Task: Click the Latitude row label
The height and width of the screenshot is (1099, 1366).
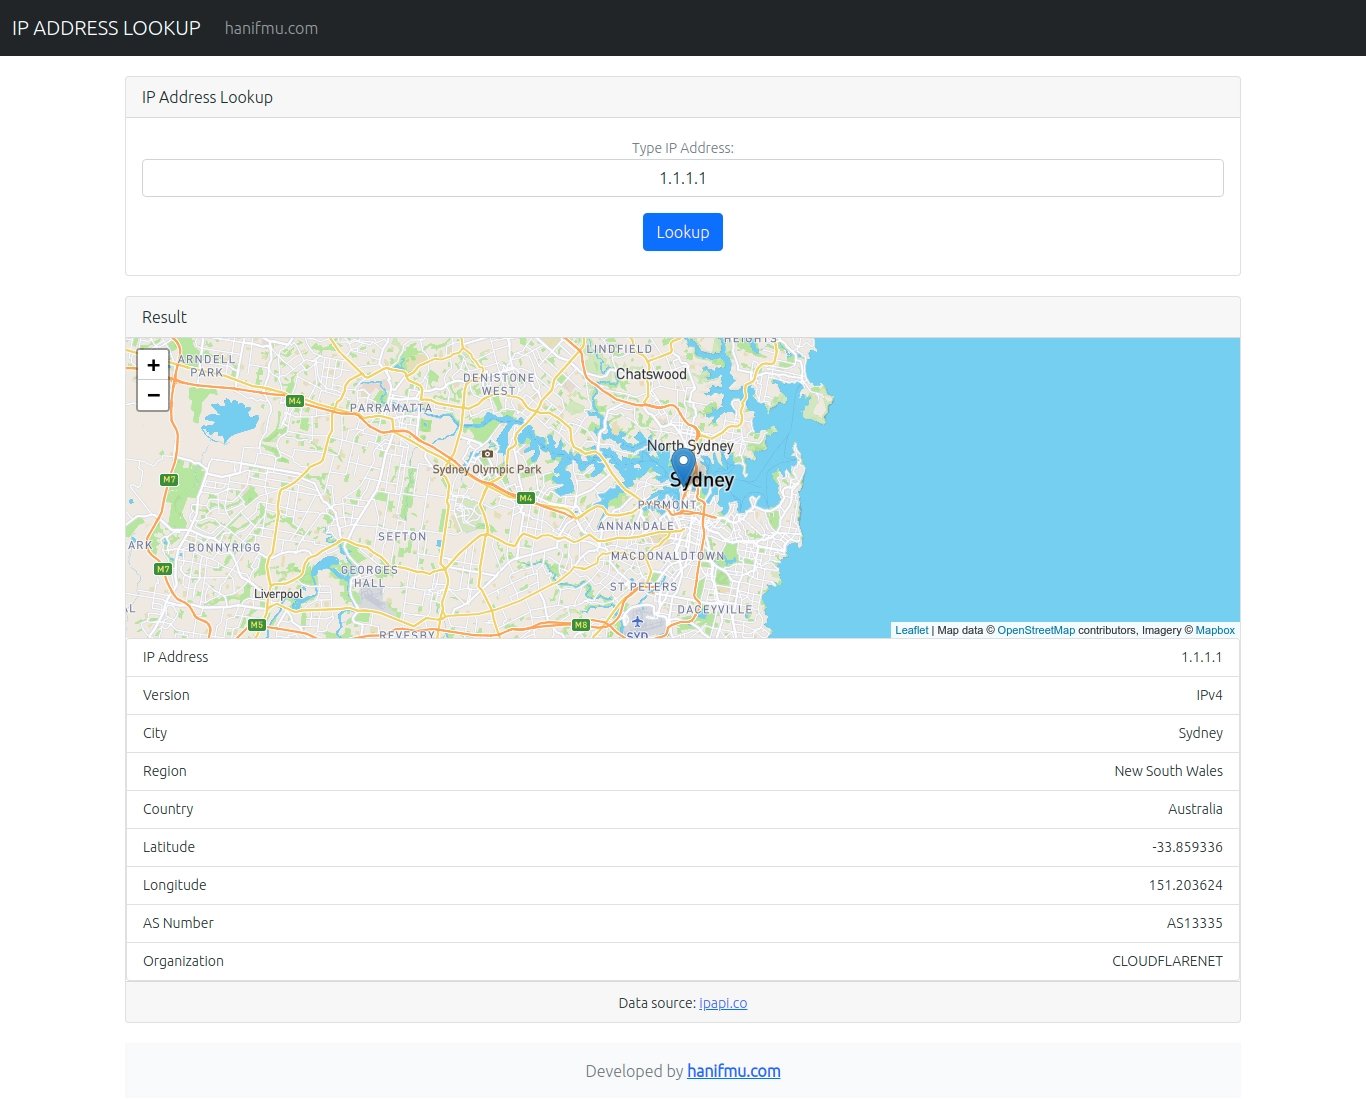Action: click(169, 847)
